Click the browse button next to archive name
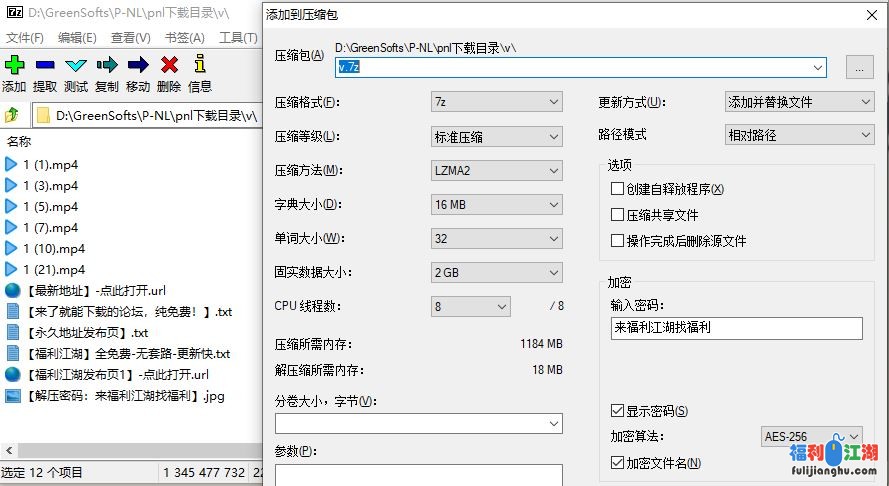The image size is (889, 486). [x=859, y=67]
